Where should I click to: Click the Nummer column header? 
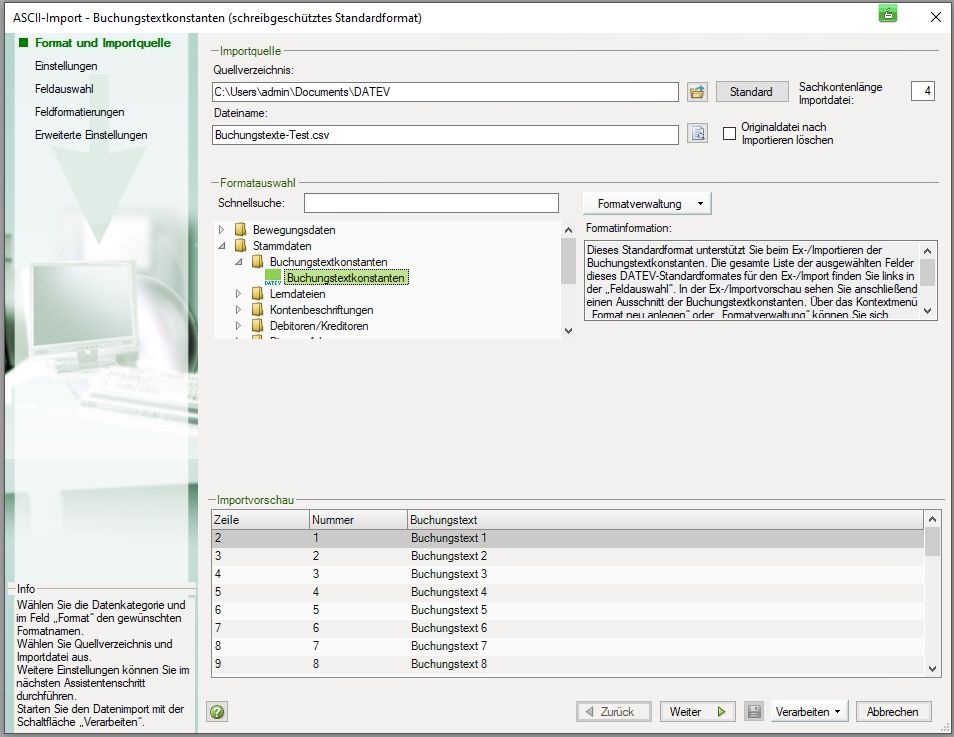click(x=358, y=520)
